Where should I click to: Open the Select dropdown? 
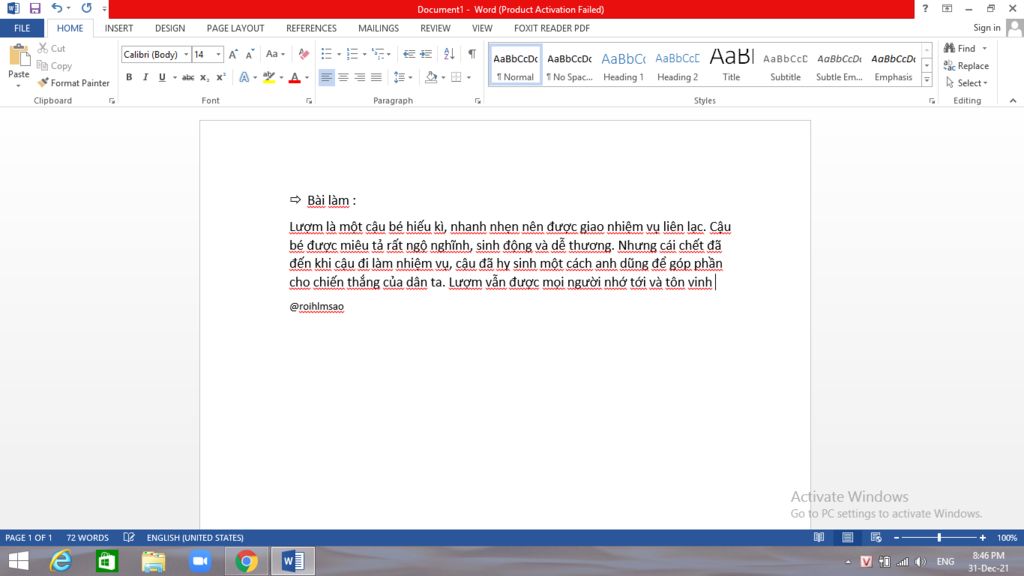[967, 83]
